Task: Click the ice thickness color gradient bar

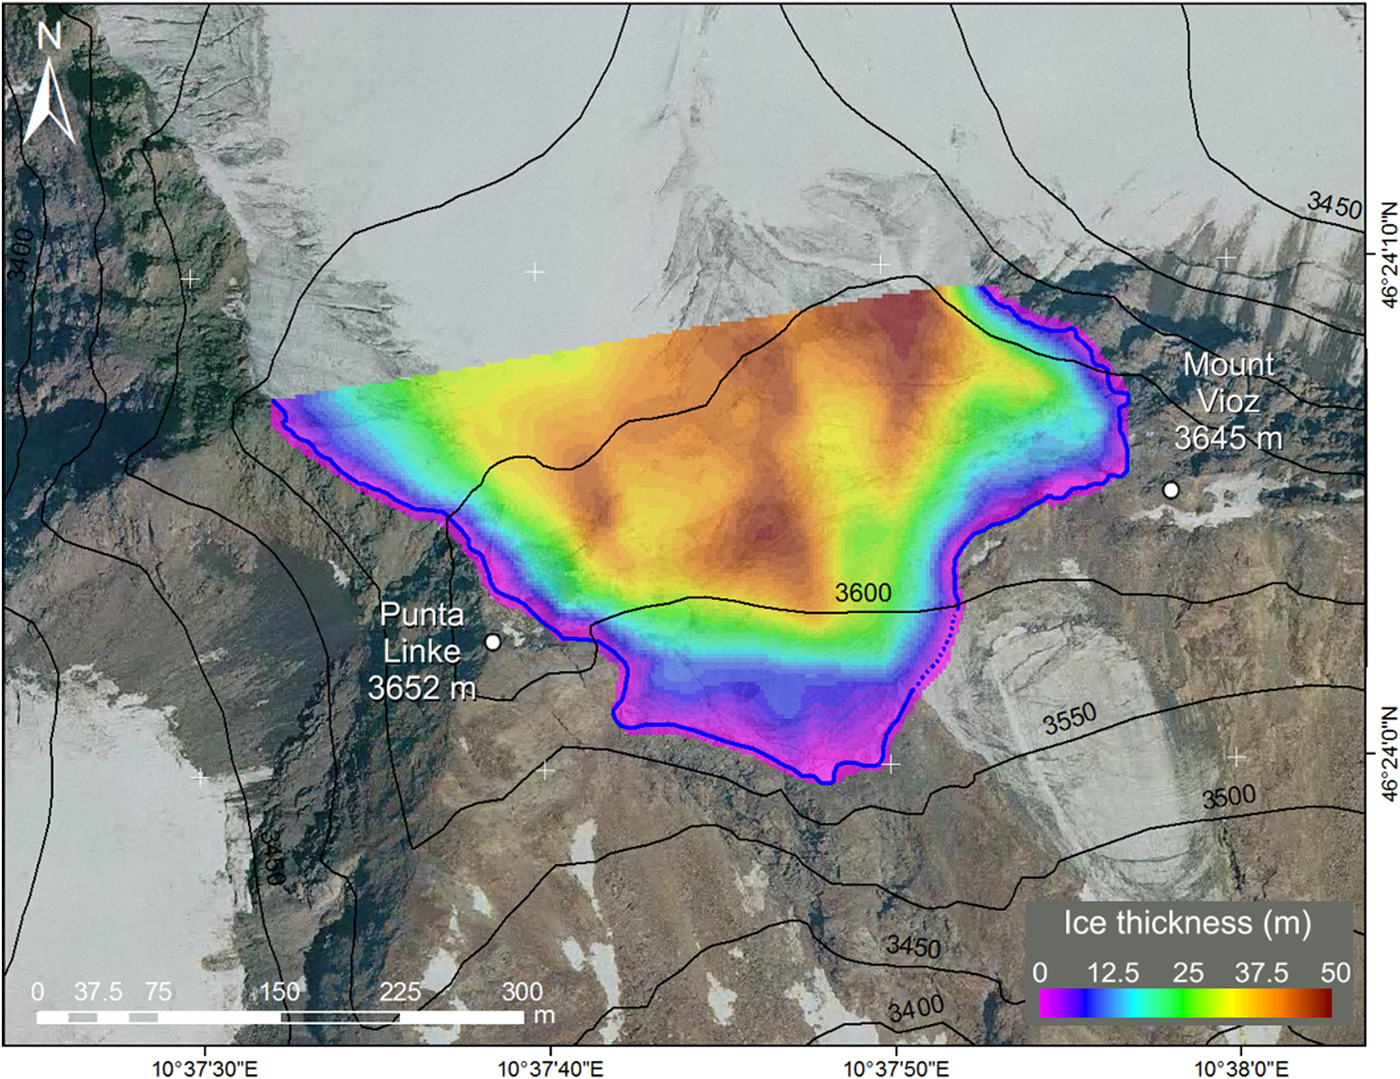Action: pos(1185,1003)
